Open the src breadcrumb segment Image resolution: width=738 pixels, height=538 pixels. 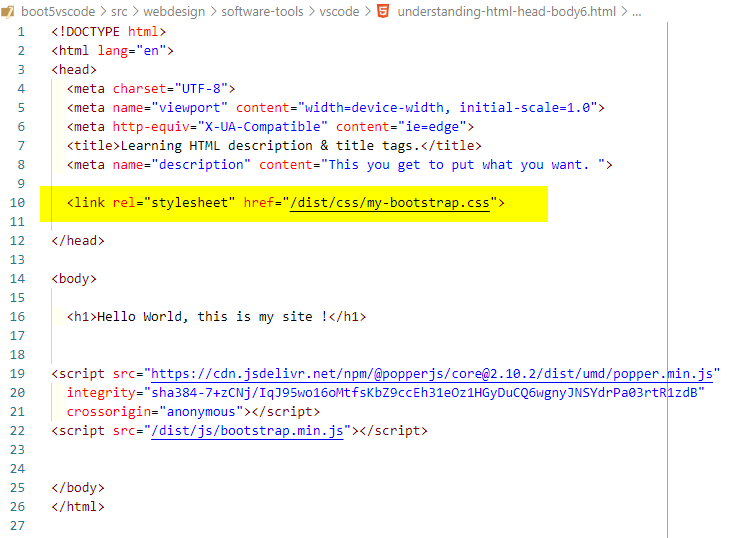point(119,11)
